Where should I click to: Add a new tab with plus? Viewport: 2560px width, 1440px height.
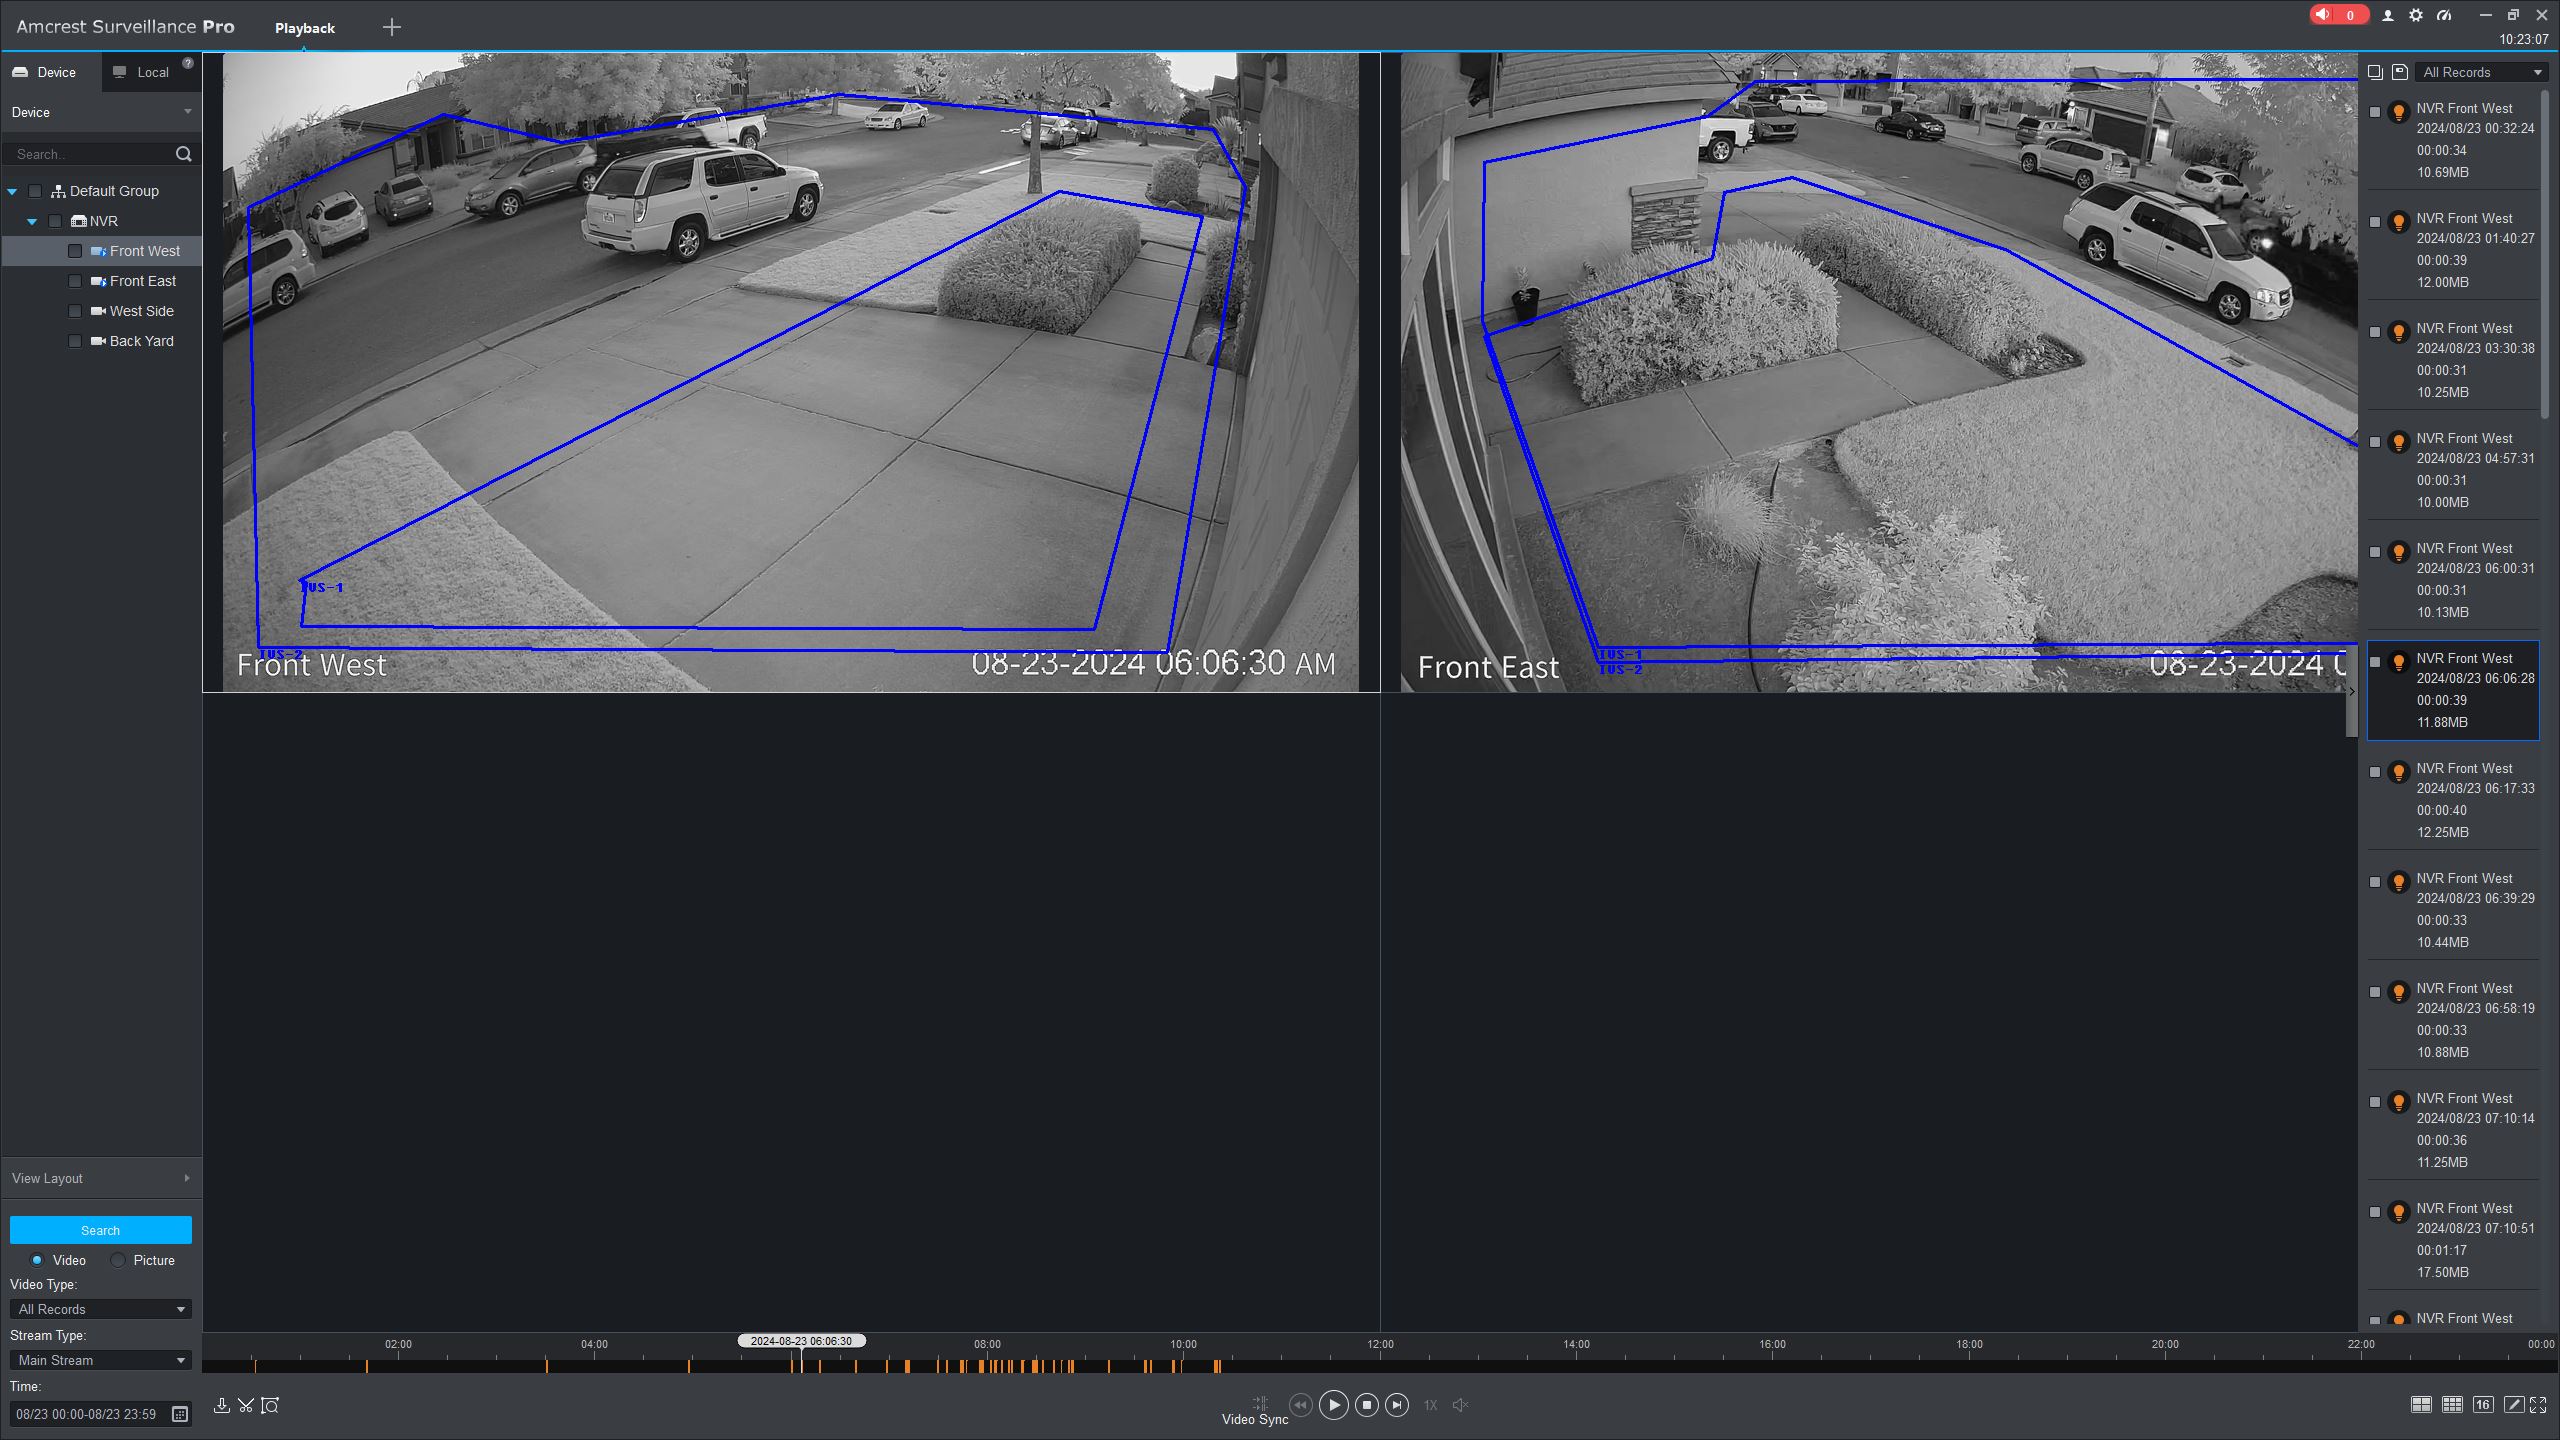(392, 28)
